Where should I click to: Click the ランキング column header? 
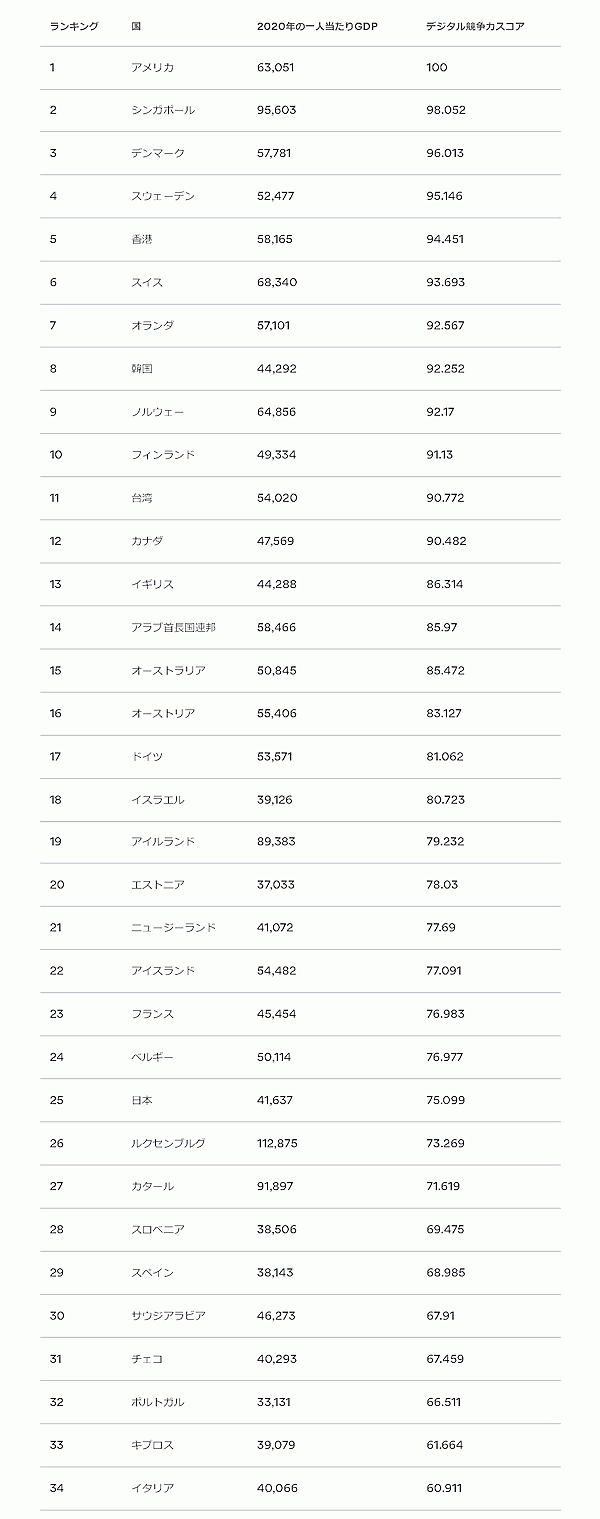(x=74, y=26)
